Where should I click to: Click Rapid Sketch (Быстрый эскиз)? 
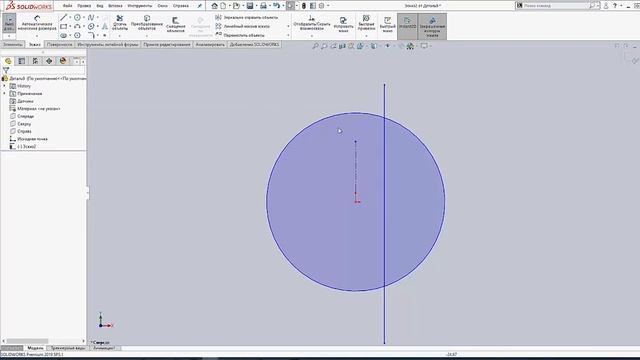tap(387, 24)
